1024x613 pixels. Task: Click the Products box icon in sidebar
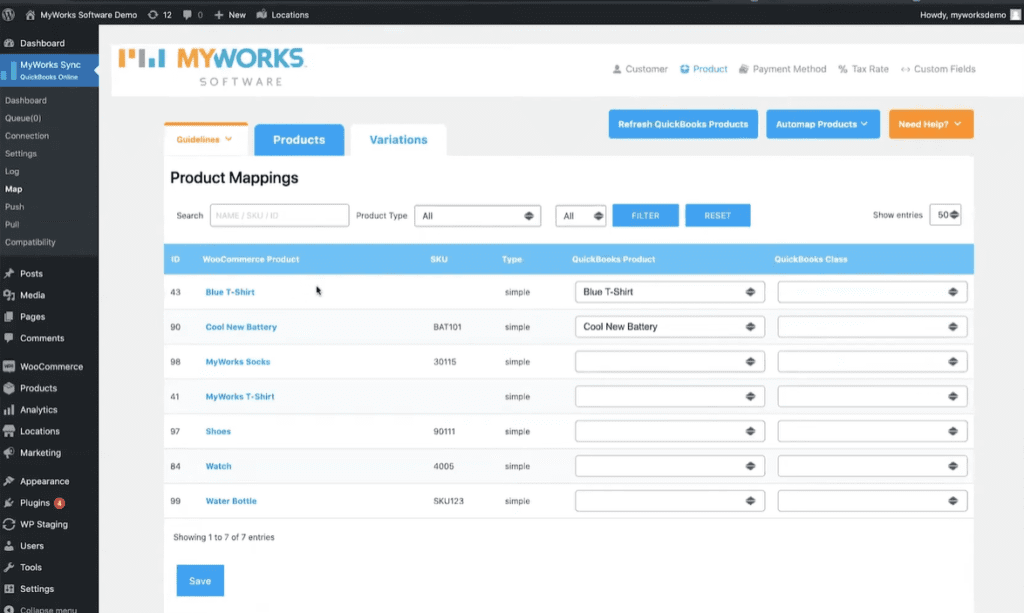pyautogui.click(x=9, y=388)
